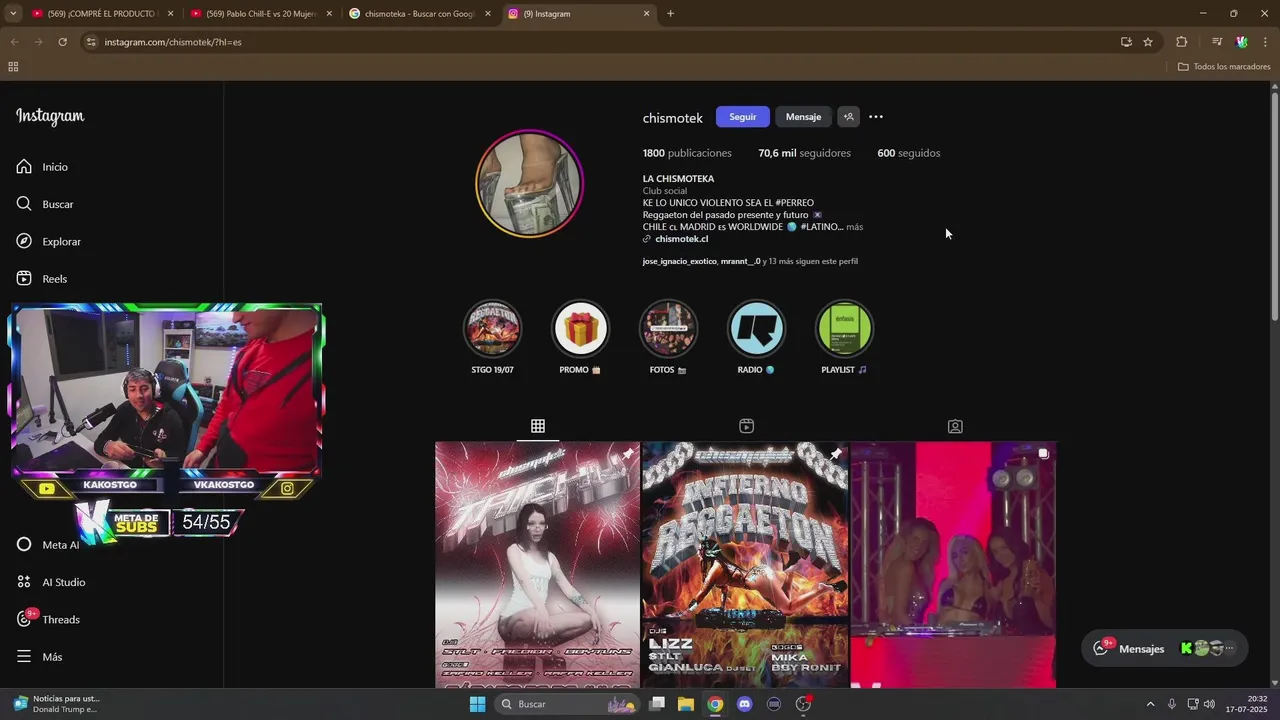Image resolution: width=1280 pixels, height=720 pixels.
Task: Open Más hamburger menu icon
Action: 24,657
